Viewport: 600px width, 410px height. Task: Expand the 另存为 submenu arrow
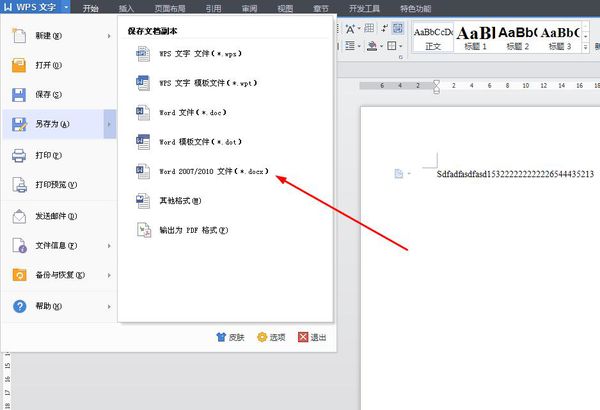point(109,124)
